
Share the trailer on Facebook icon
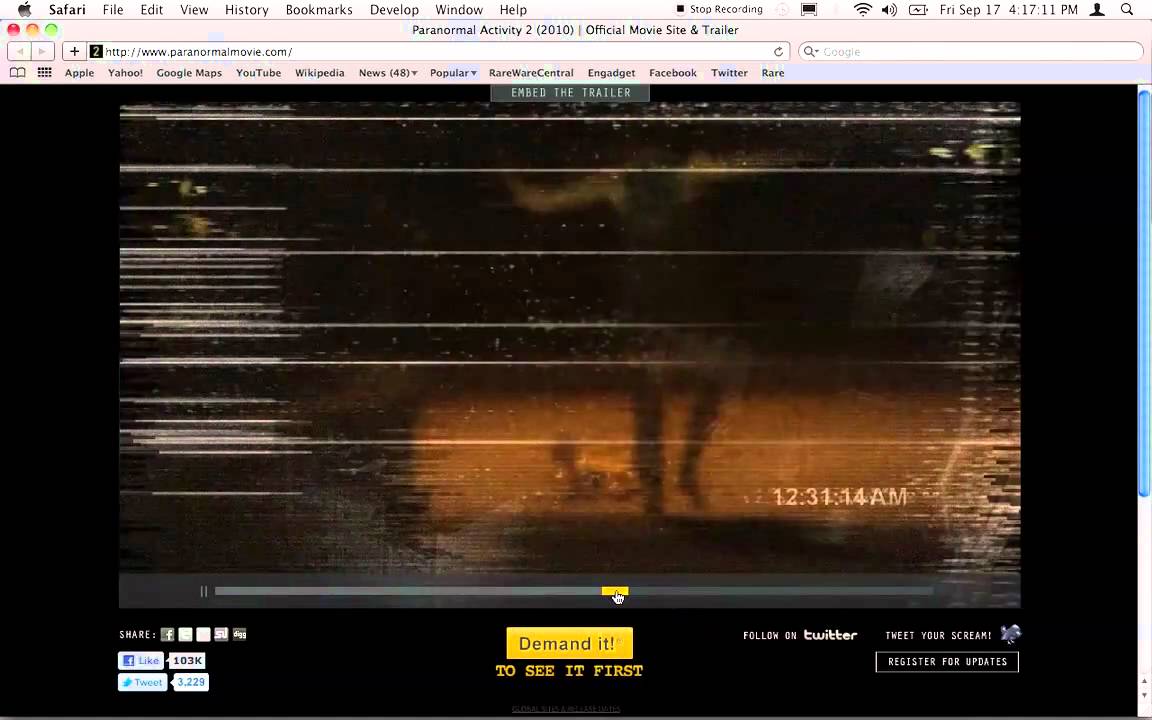tap(168, 634)
